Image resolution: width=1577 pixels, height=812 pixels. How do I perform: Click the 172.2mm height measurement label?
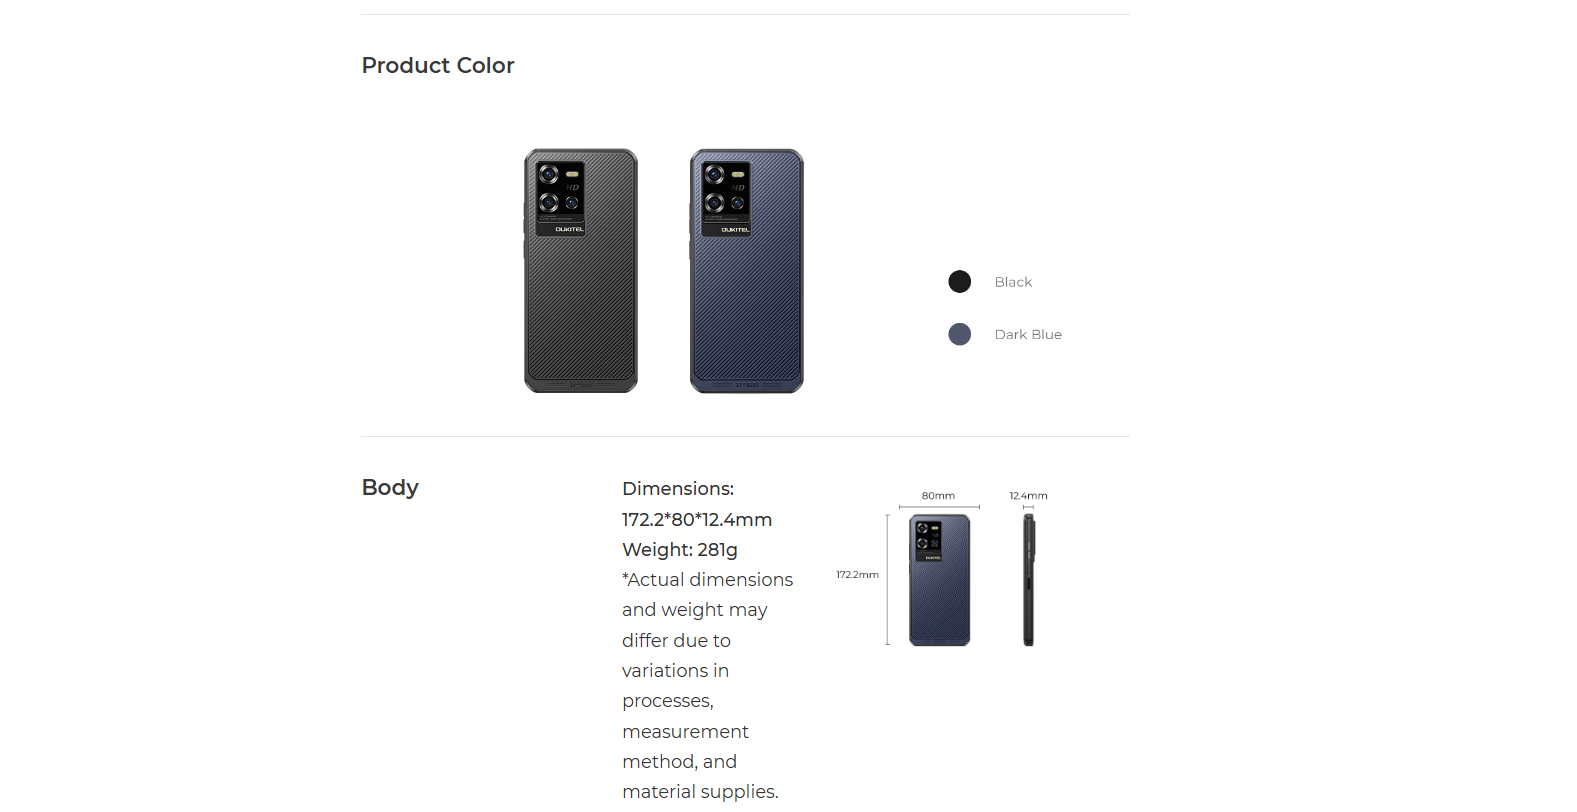857,575
